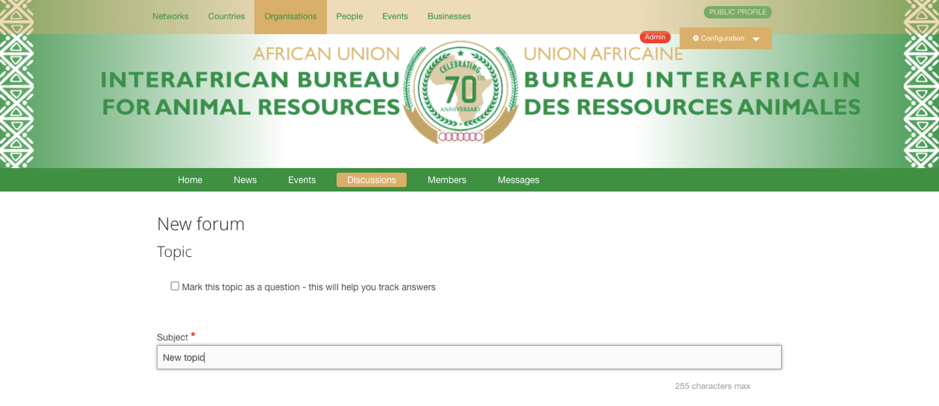
Task: Open the News tab
Action: (245, 180)
